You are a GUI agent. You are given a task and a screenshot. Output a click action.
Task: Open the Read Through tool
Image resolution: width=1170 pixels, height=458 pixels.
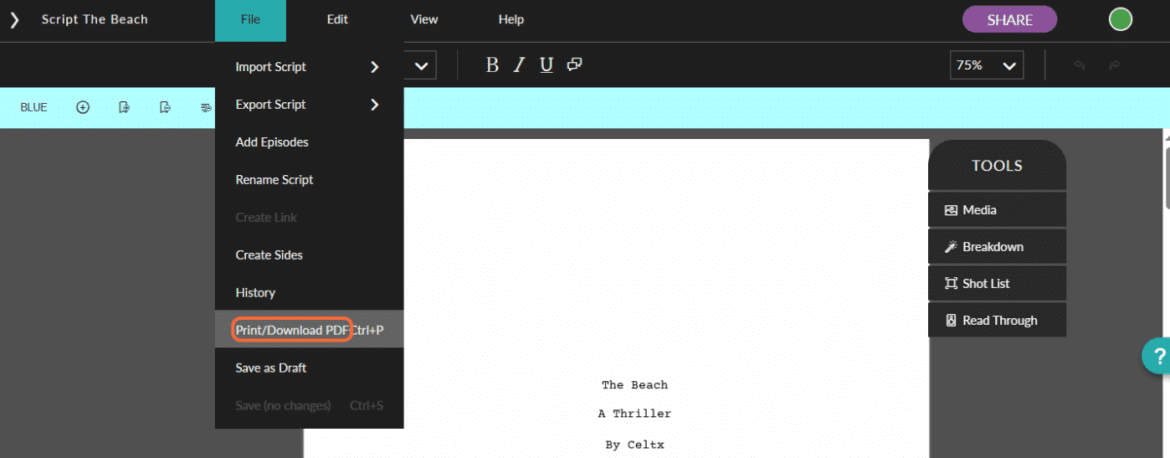point(997,321)
